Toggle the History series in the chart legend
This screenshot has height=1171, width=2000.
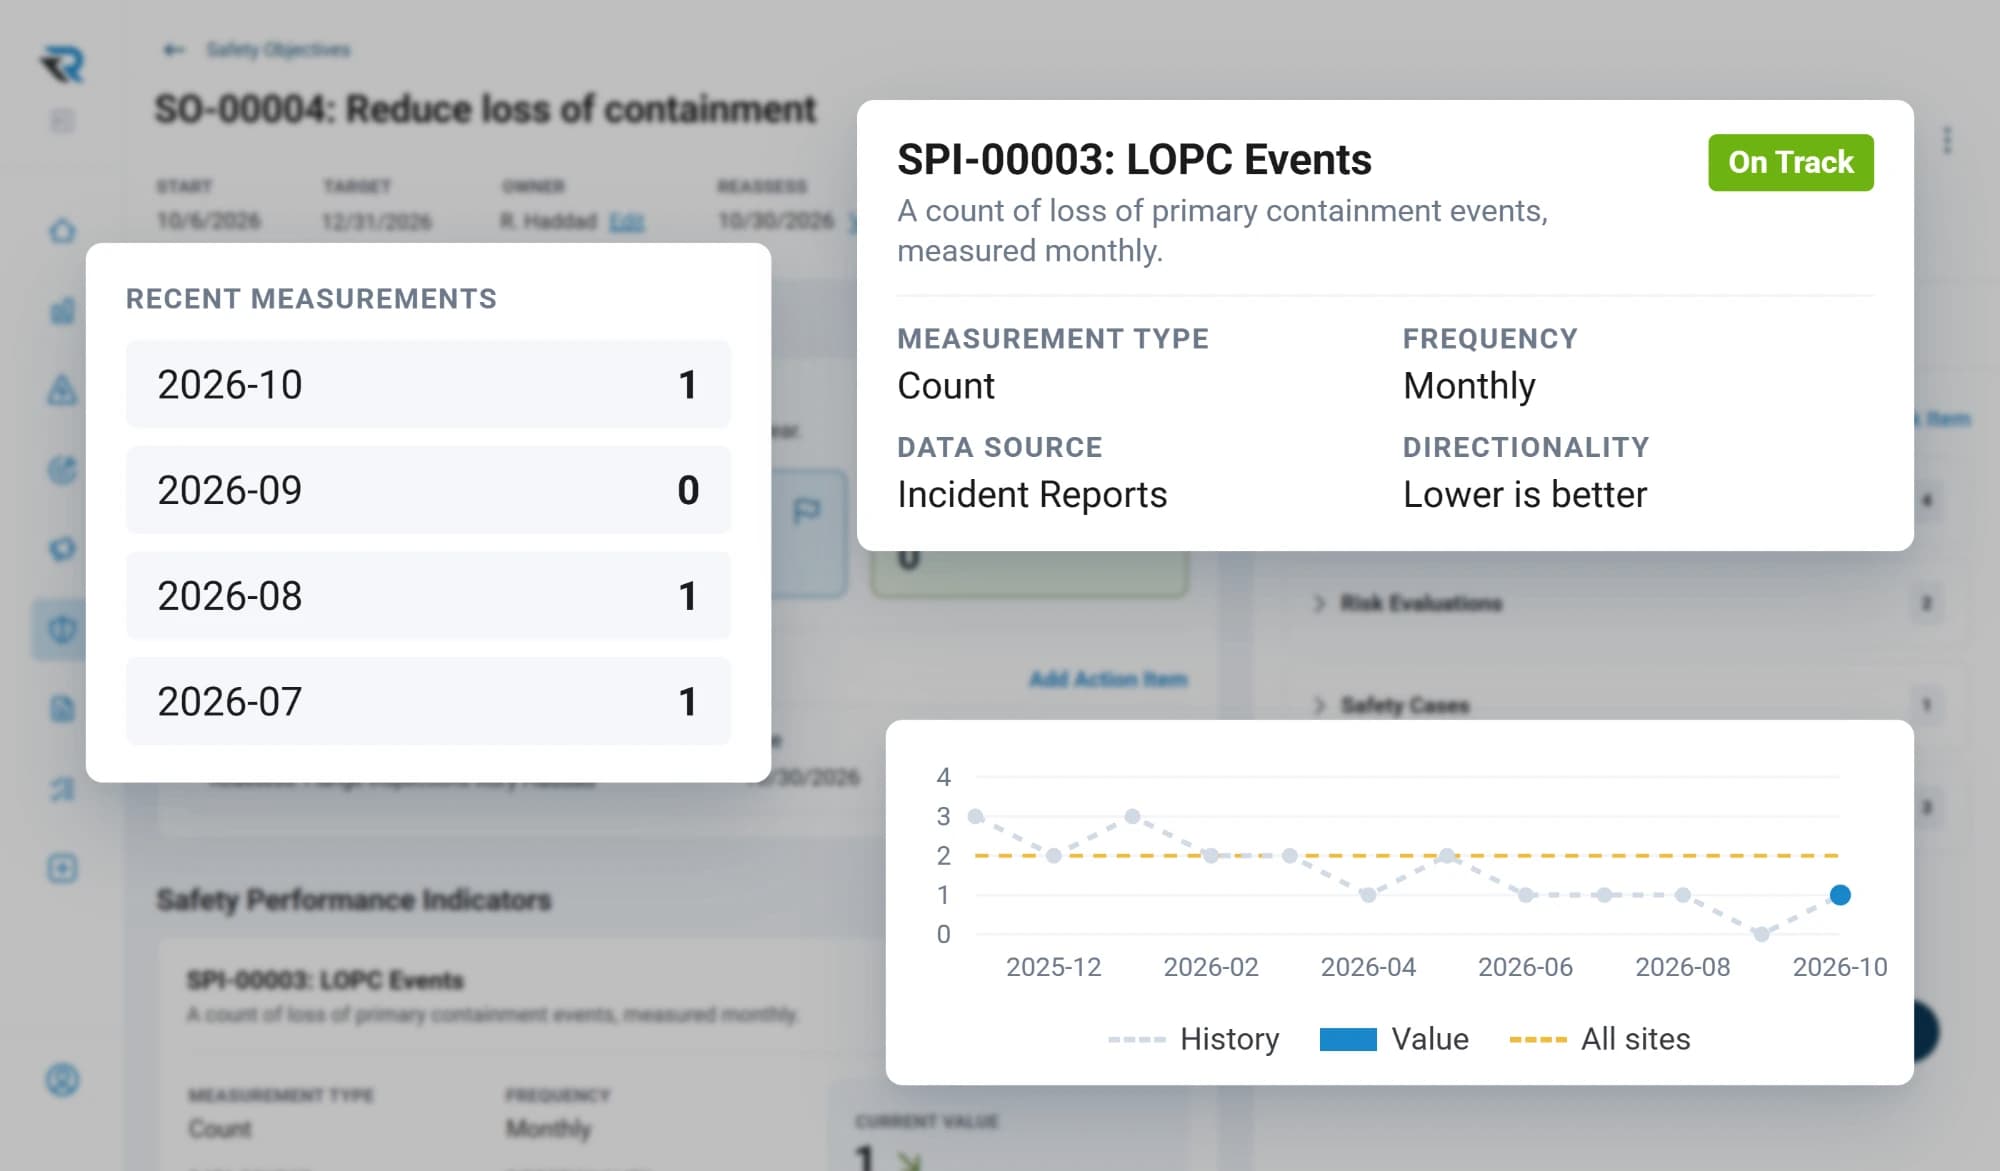click(1193, 1039)
